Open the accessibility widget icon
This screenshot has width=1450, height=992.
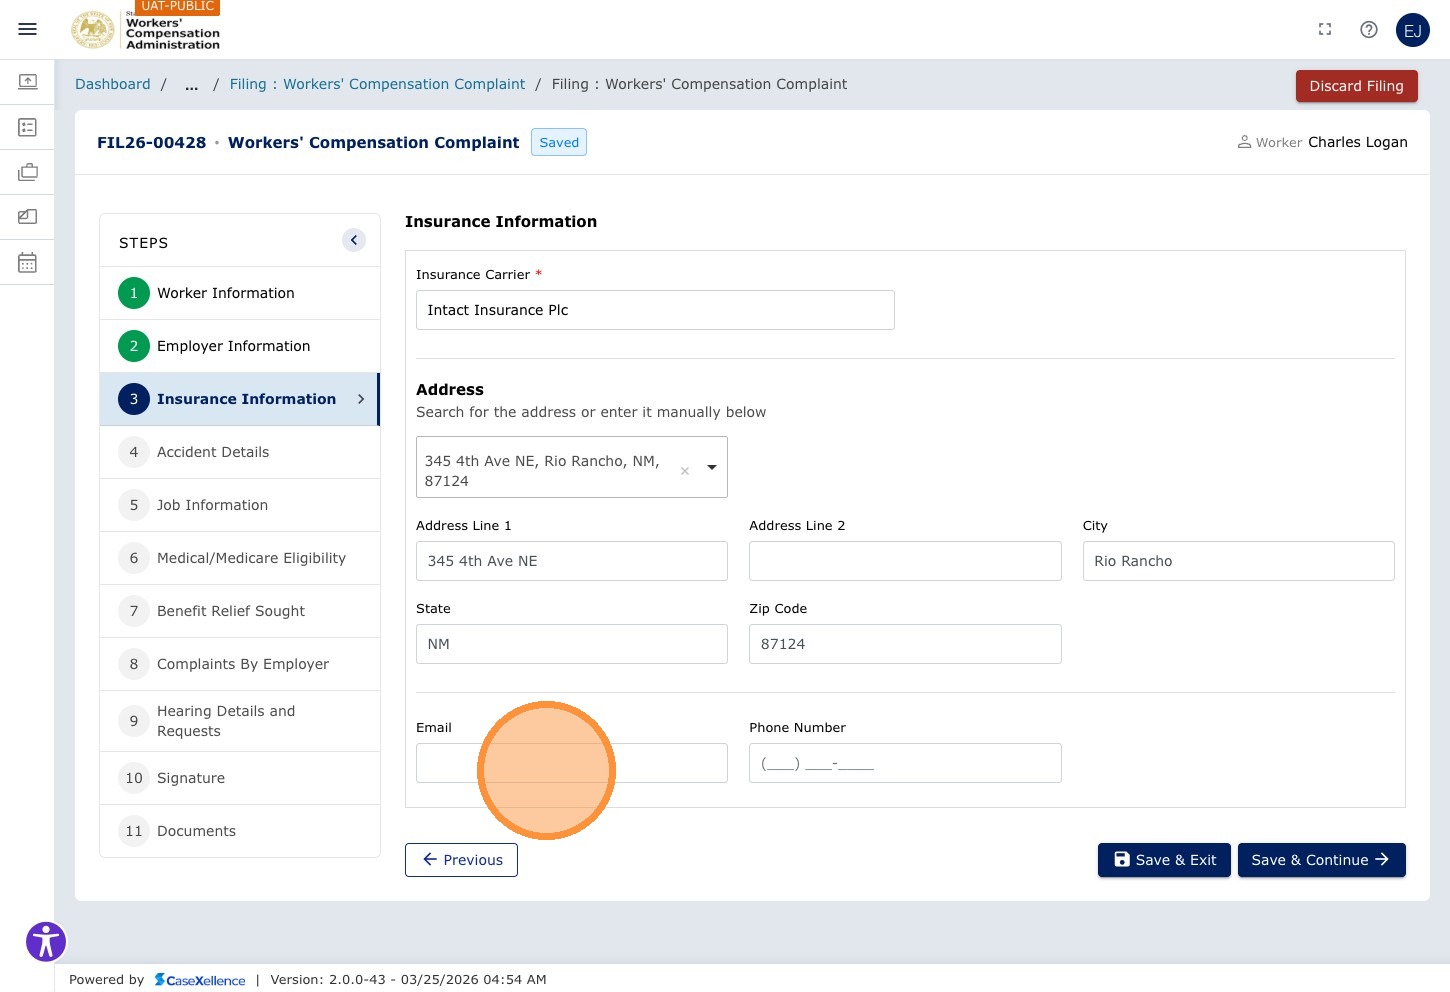[x=46, y=942]
